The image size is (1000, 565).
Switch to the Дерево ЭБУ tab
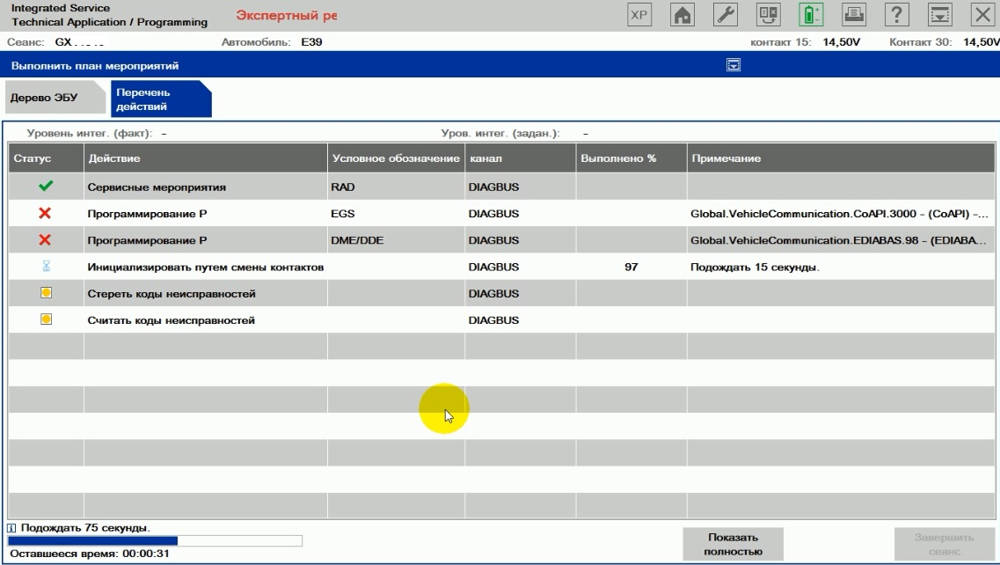tap(44, 98)
